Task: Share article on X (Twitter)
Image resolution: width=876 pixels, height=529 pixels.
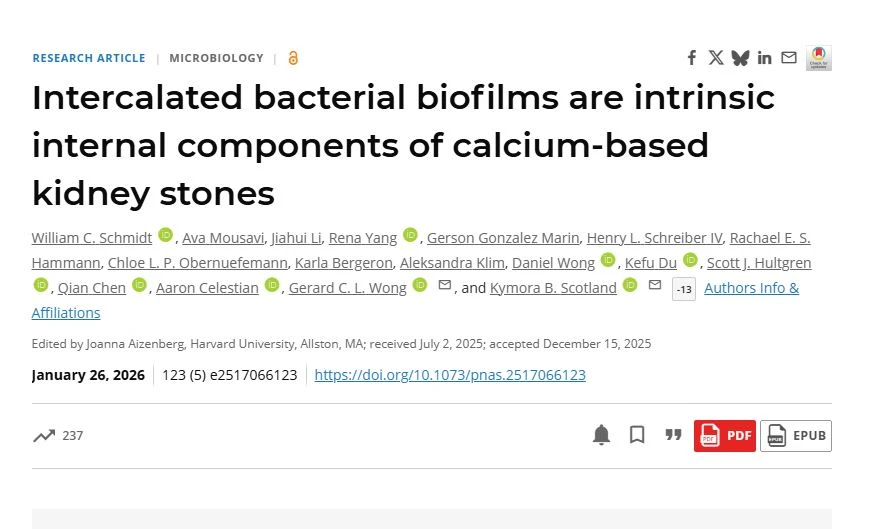Action: coord(716,58)
